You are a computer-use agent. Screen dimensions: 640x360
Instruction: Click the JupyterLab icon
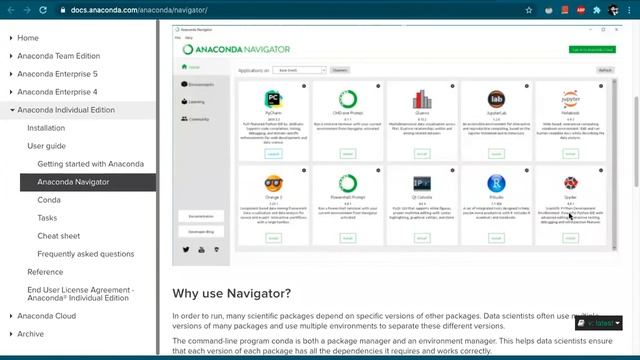point(496,99)
